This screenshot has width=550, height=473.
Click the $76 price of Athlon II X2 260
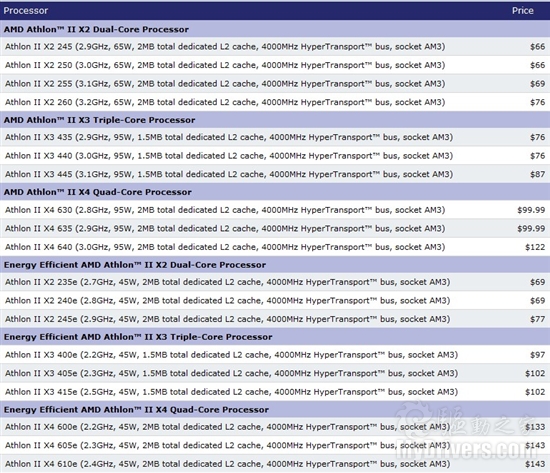point(537,102)
